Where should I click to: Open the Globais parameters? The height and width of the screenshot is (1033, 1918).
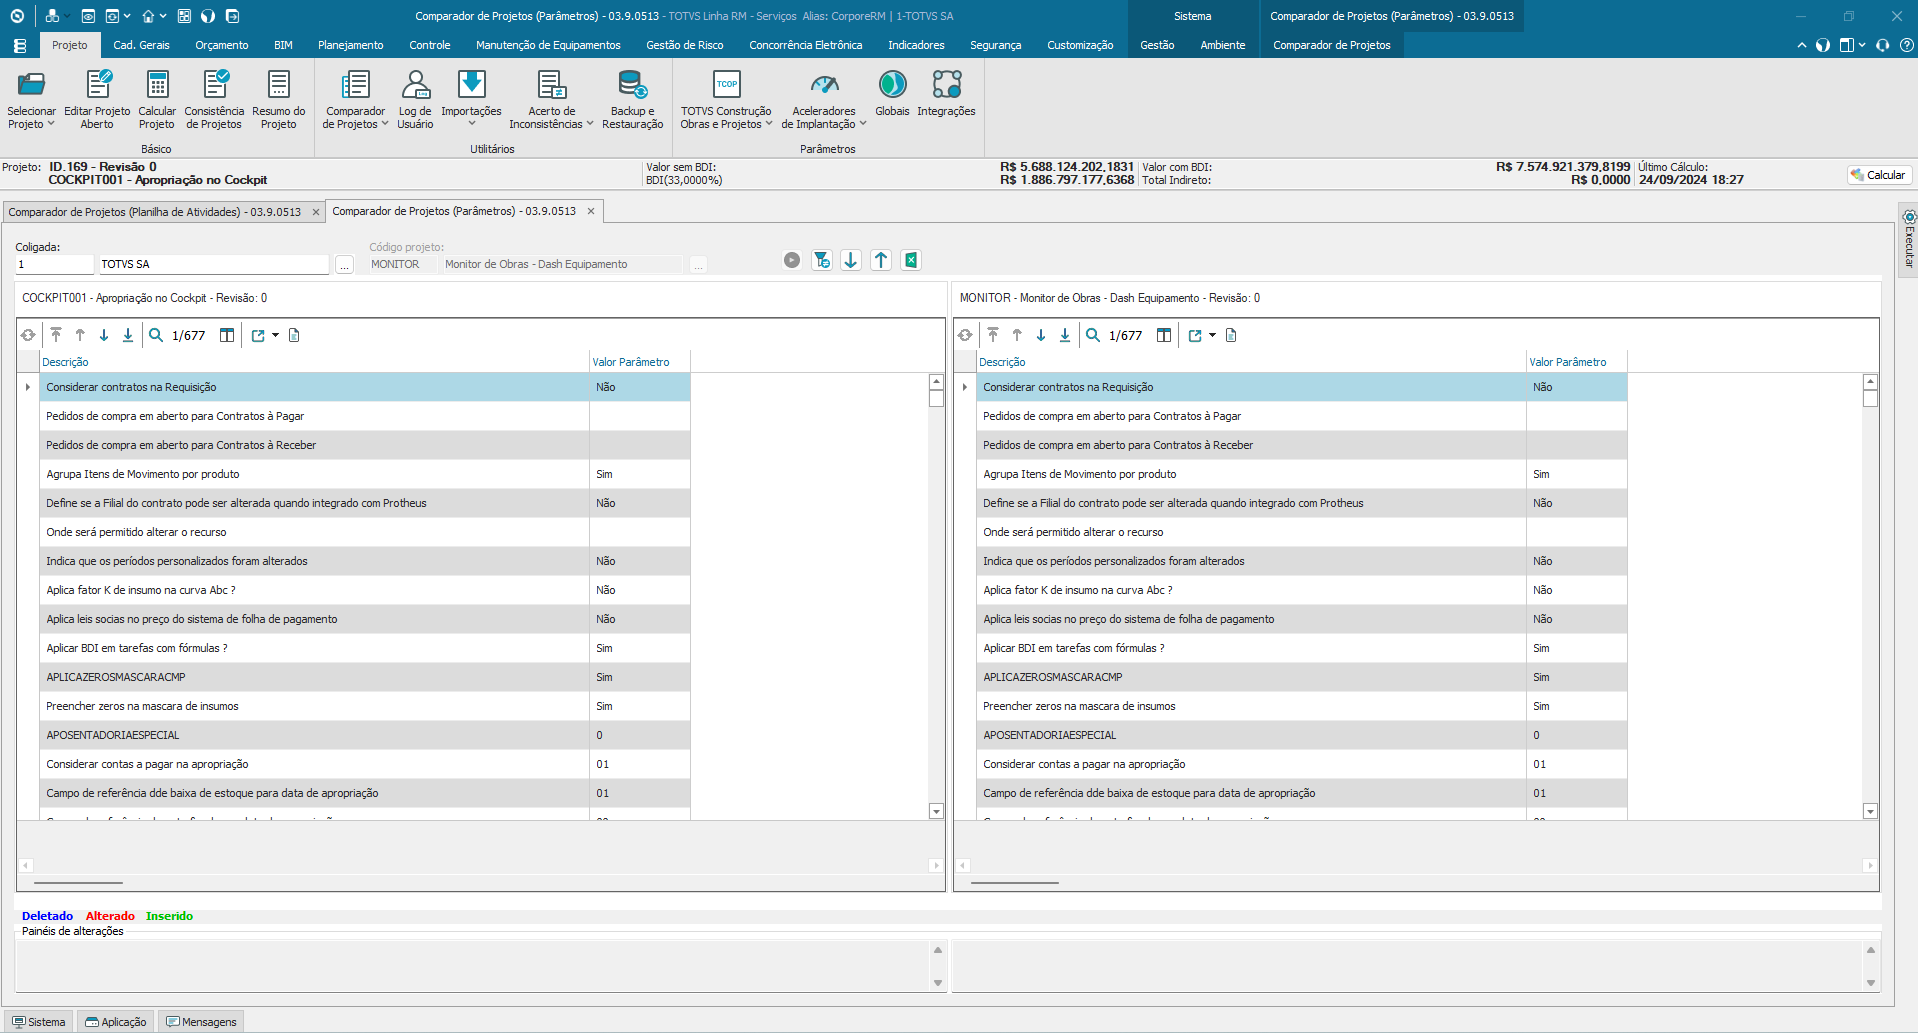pos(892,93)
